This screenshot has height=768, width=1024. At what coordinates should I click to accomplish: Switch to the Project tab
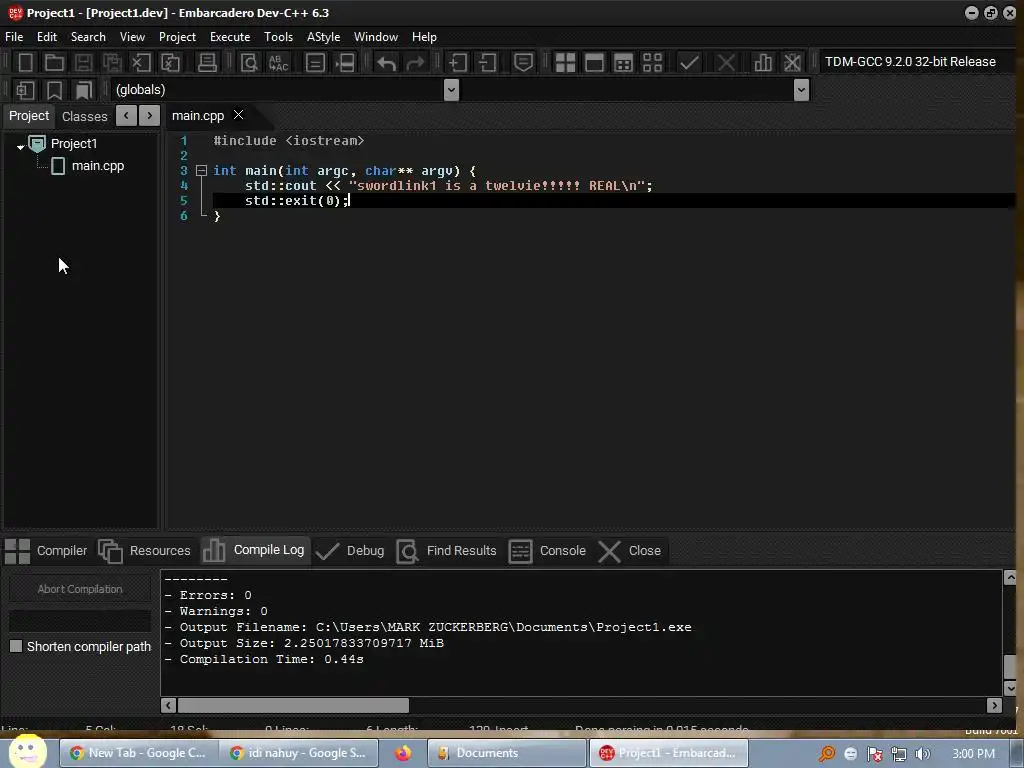point(29,116)
